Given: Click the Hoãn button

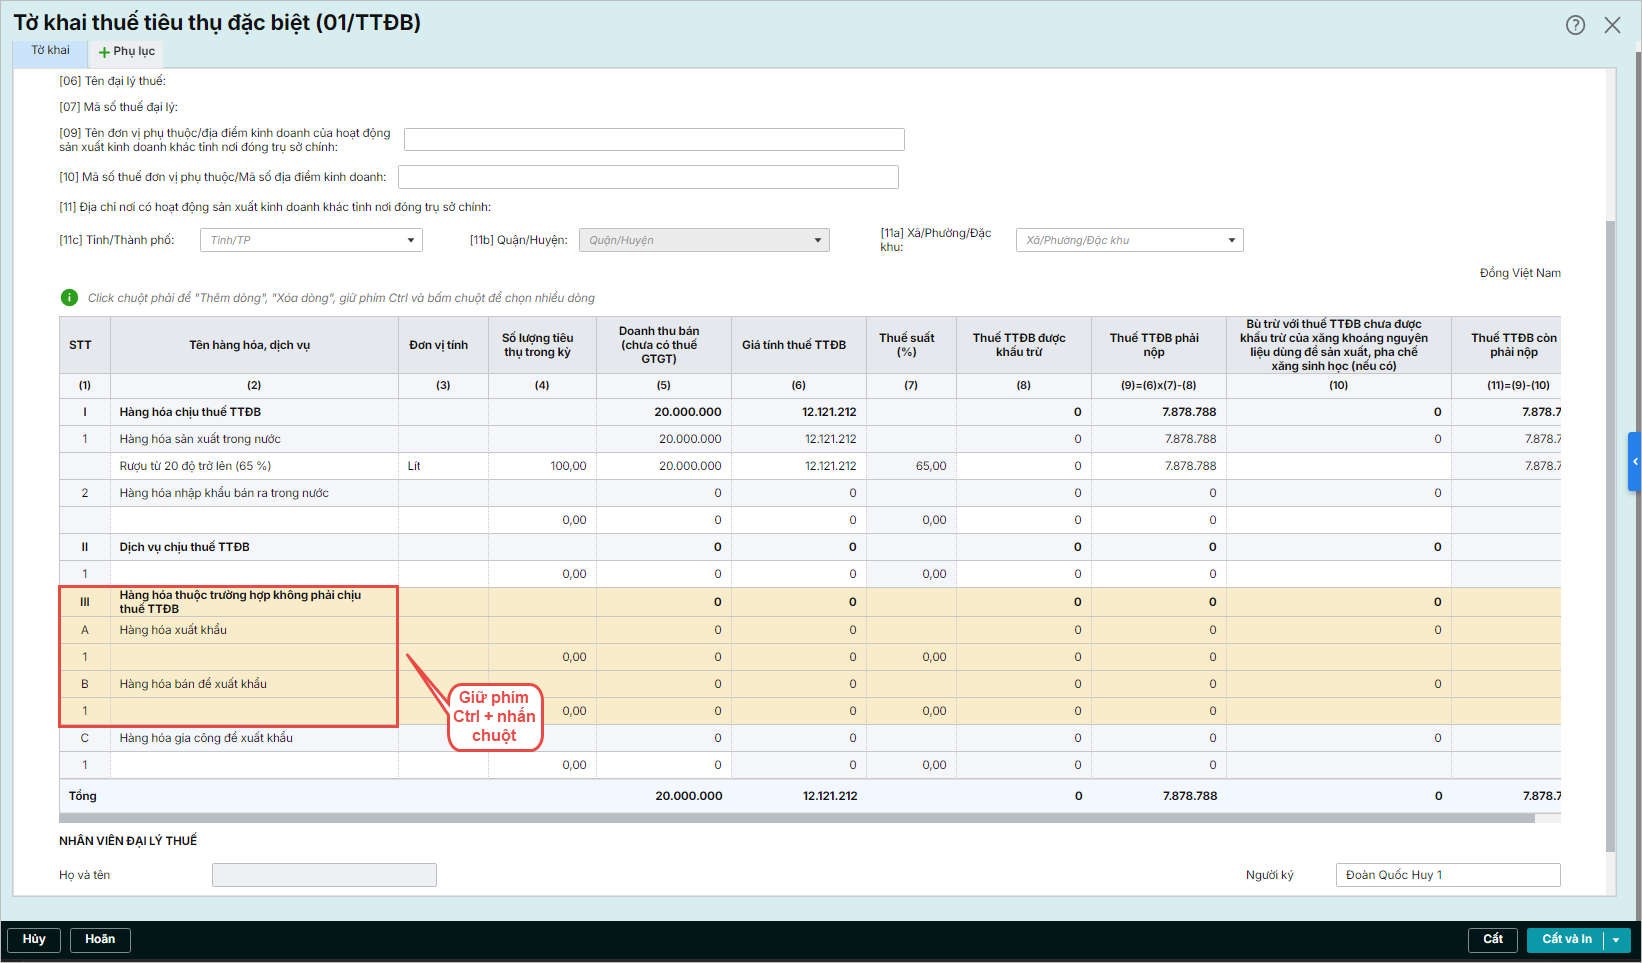Looking at the screenshot, I should coord(100,940).
